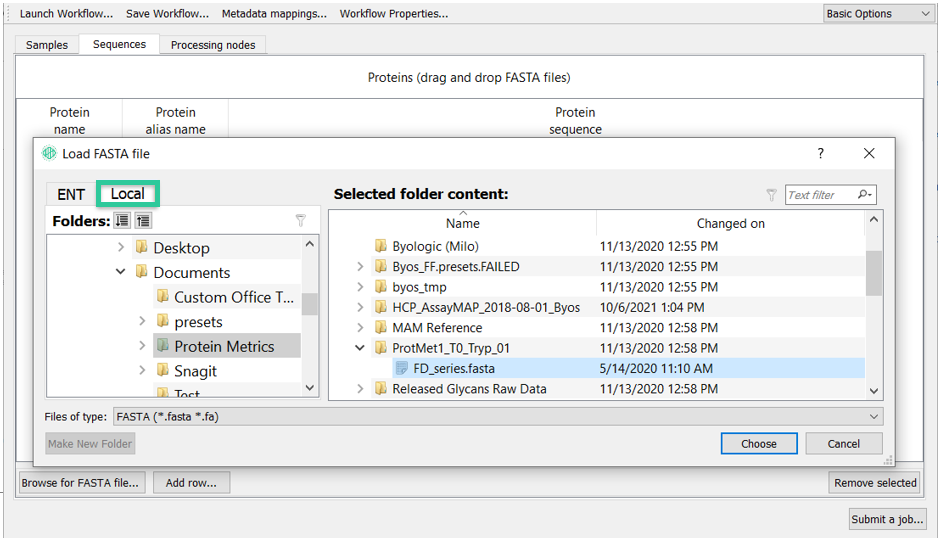Viewport: 939px width, 538px height.
Task: Click the Folders panel filter funnel icon
Action: (x=301, y=220)
